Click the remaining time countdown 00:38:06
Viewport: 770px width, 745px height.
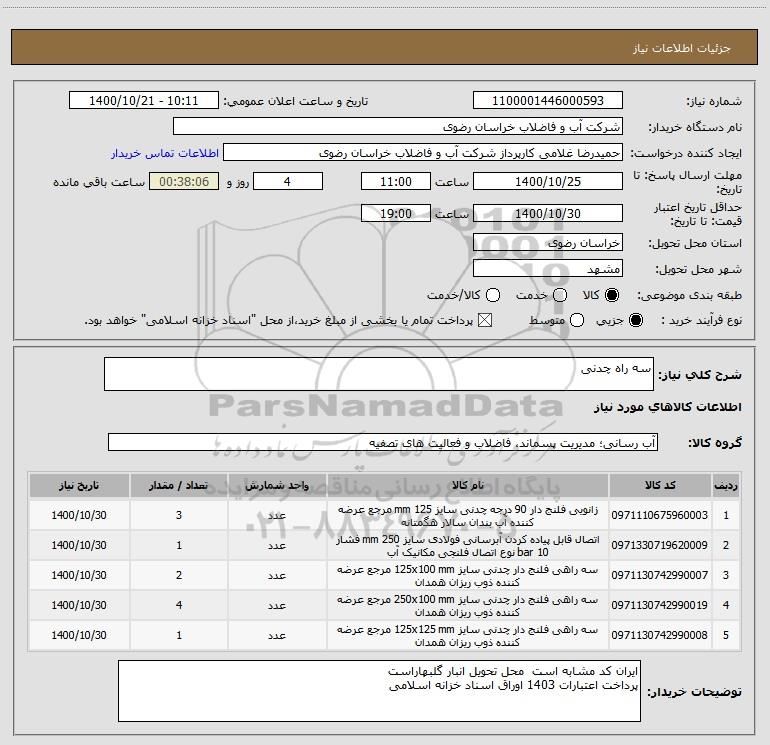[x=184, y=181]
